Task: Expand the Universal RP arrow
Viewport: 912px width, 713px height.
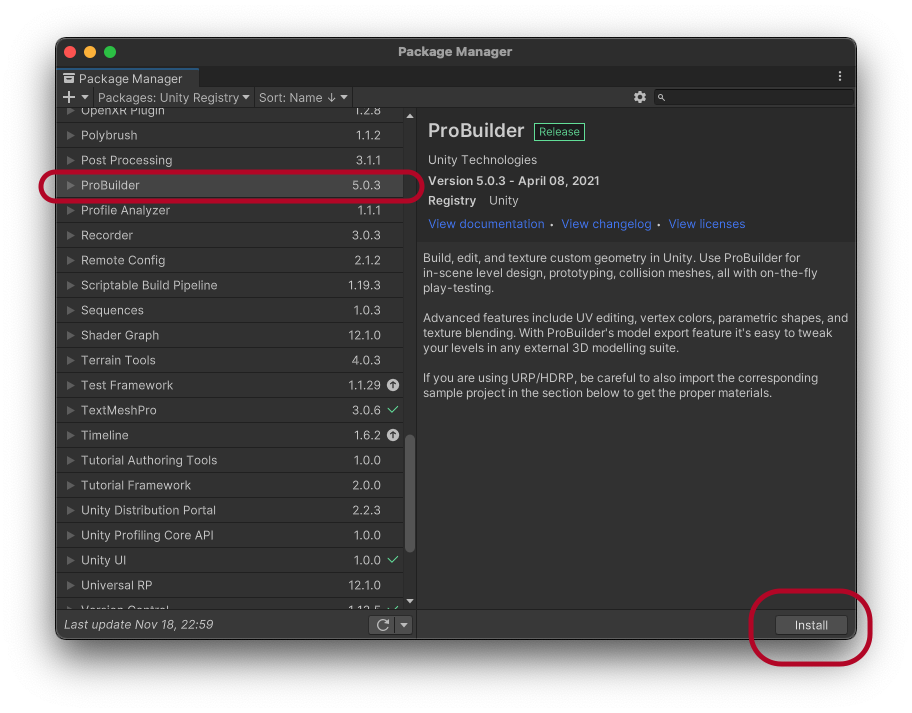Action: click(x=70, y=585)
